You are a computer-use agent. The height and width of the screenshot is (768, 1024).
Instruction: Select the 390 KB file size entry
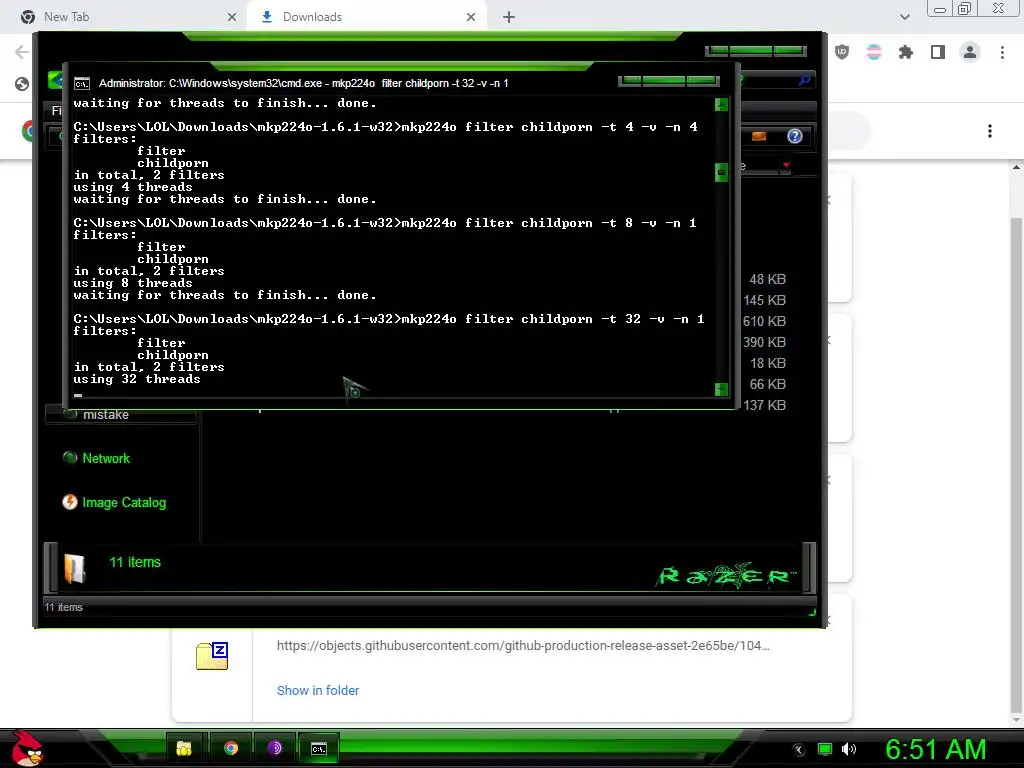764,342
